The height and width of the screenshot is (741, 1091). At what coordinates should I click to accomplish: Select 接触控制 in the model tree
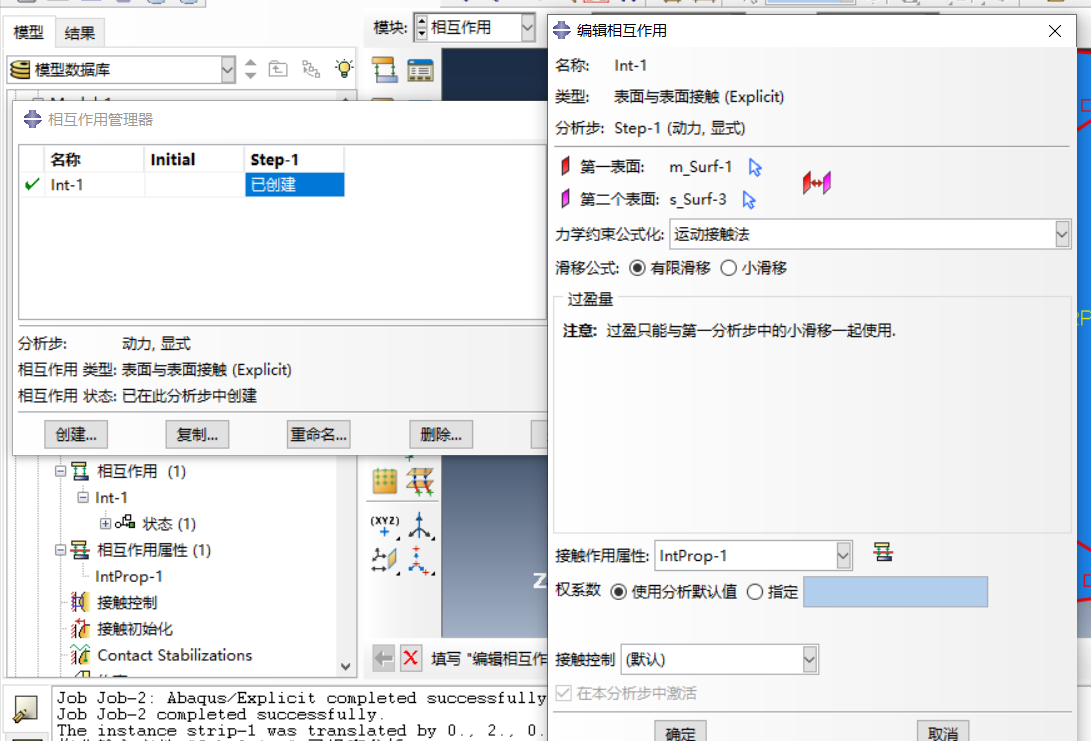127,603
